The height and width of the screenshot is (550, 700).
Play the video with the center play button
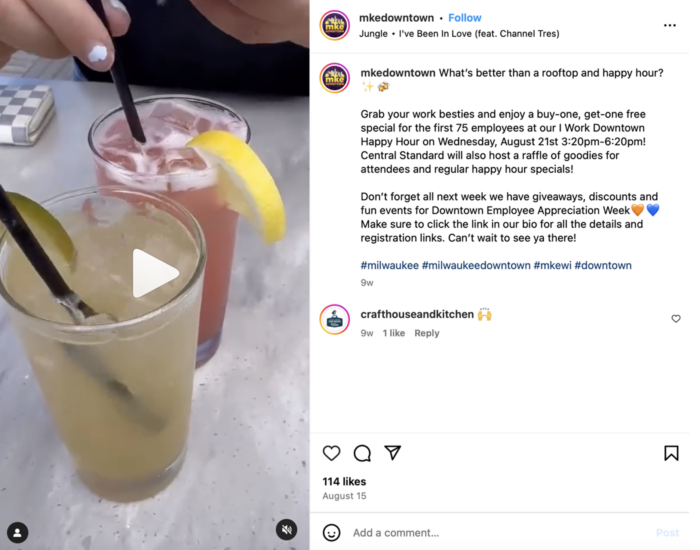pos(154,273)
